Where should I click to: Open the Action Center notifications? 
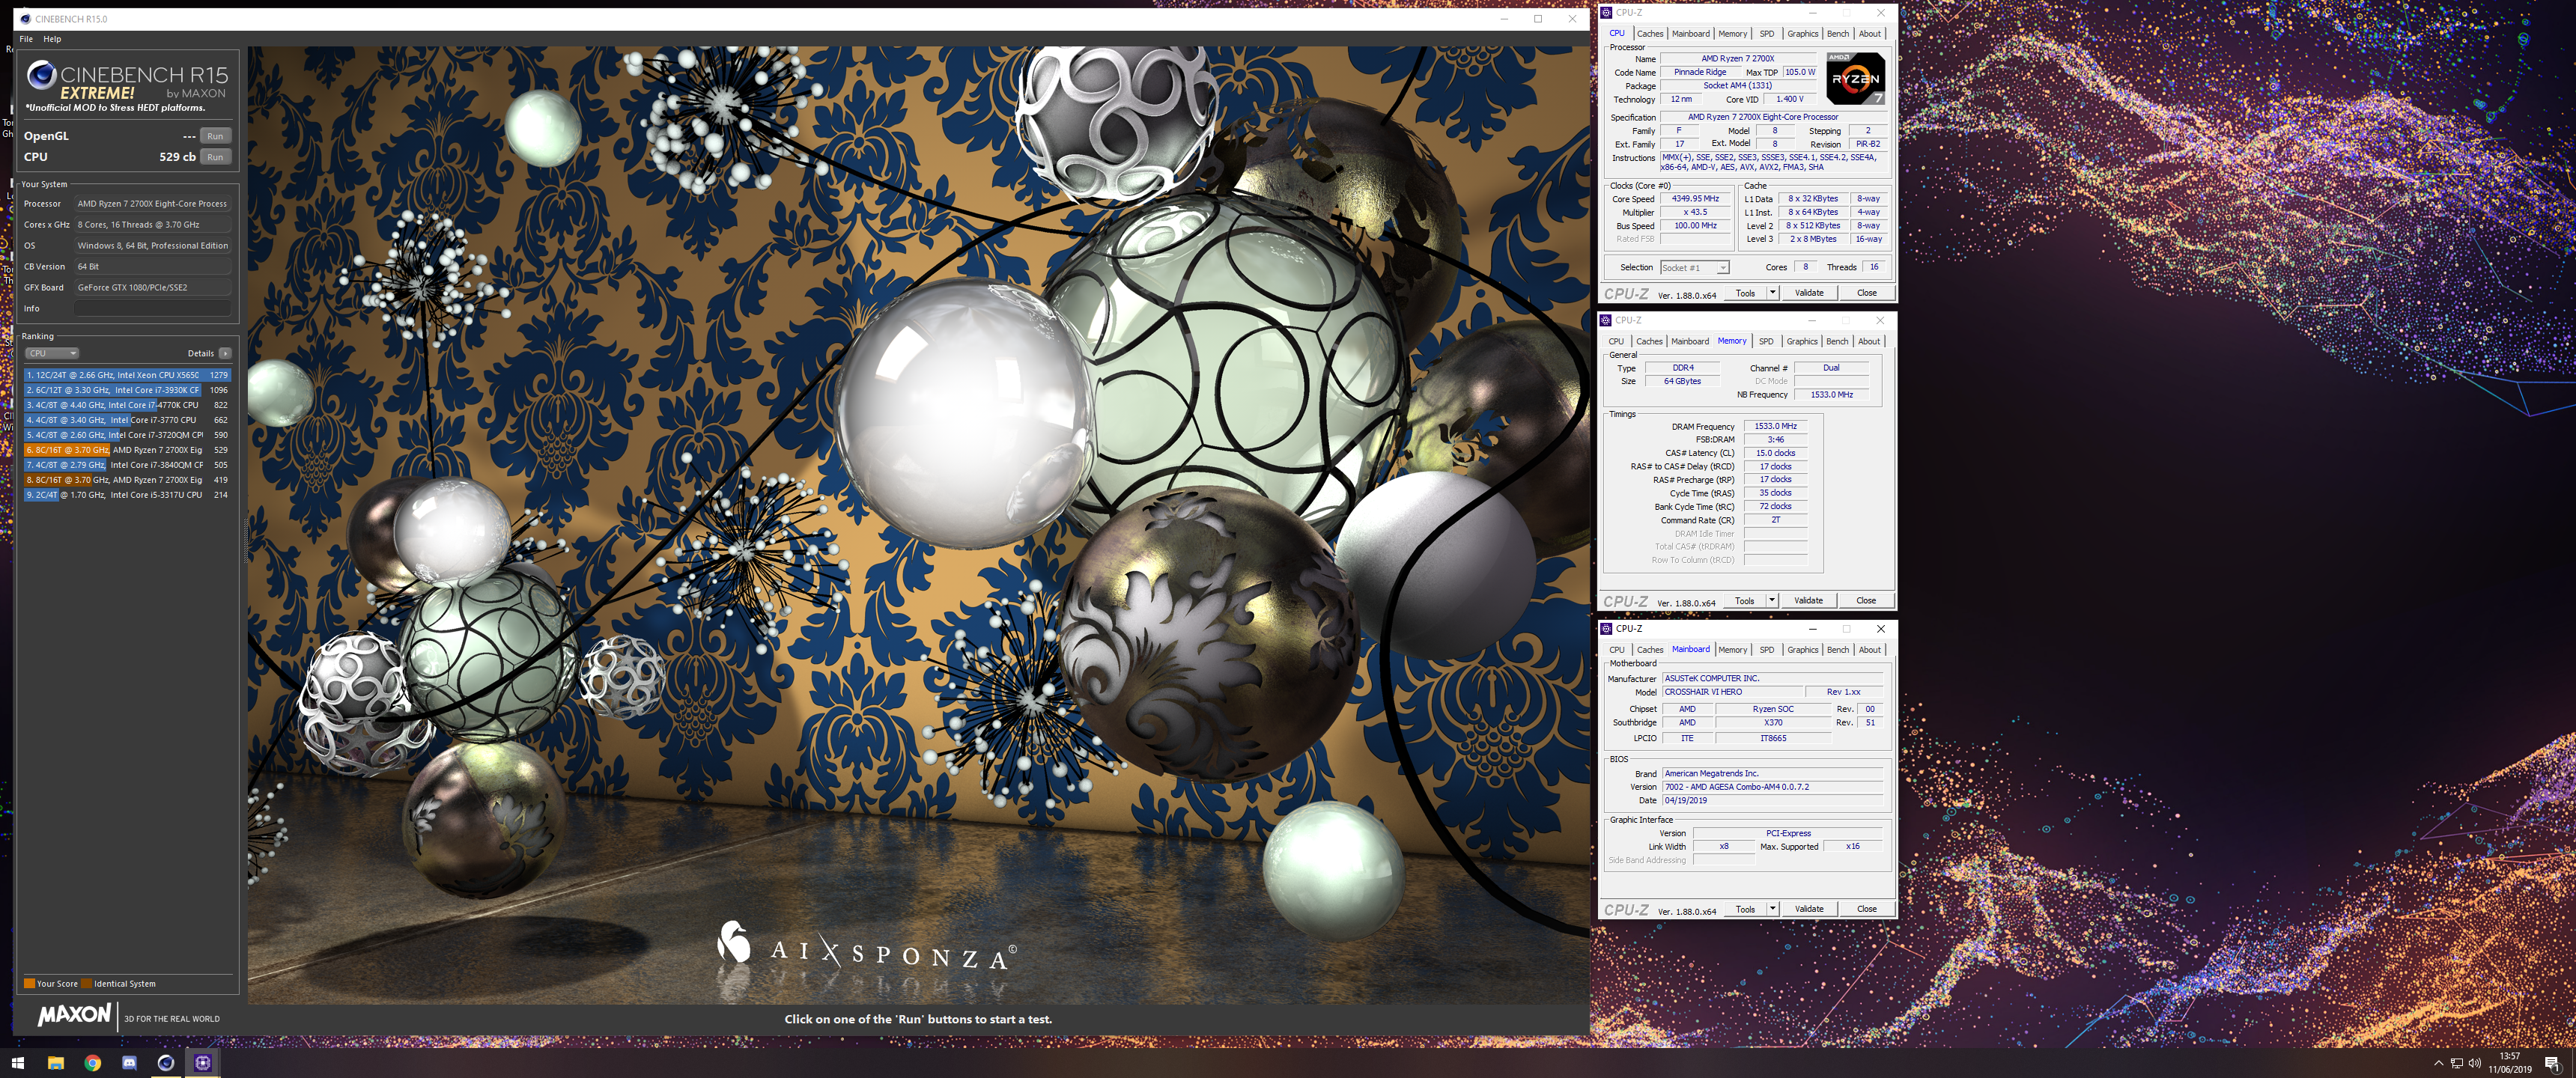[2552, 1063]
